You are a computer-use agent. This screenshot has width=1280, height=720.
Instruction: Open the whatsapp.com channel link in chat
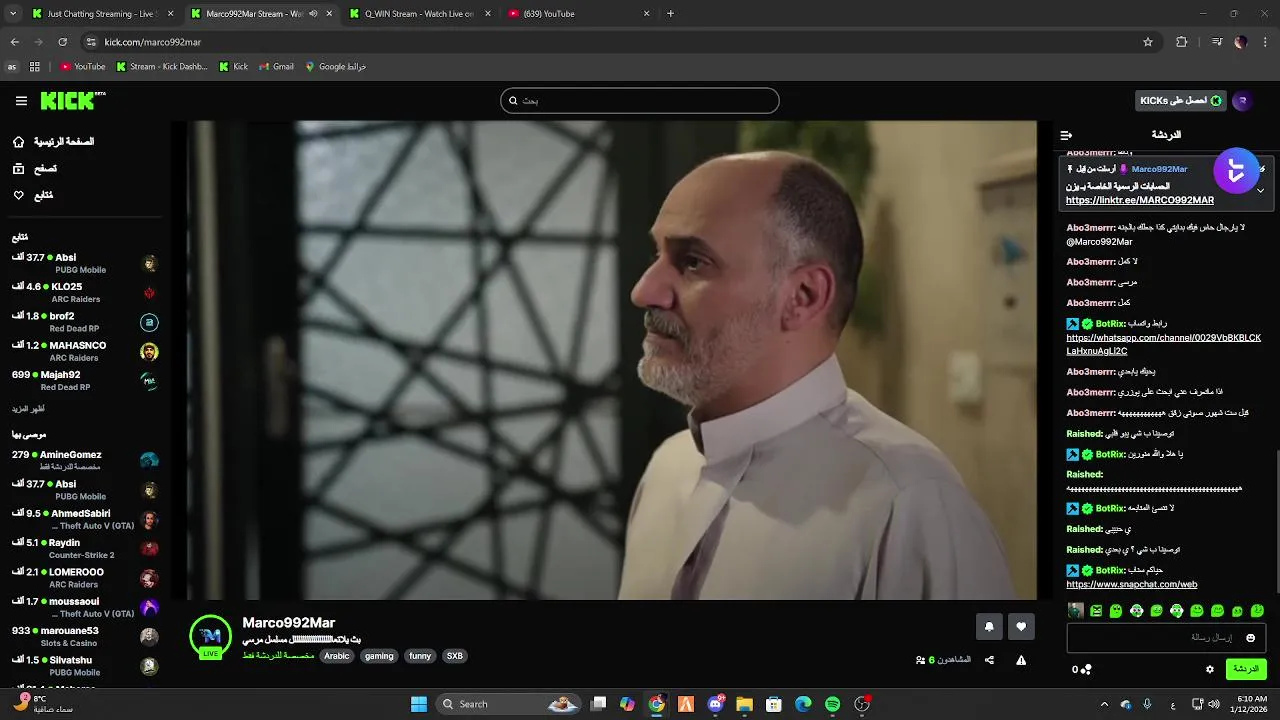1163,344
